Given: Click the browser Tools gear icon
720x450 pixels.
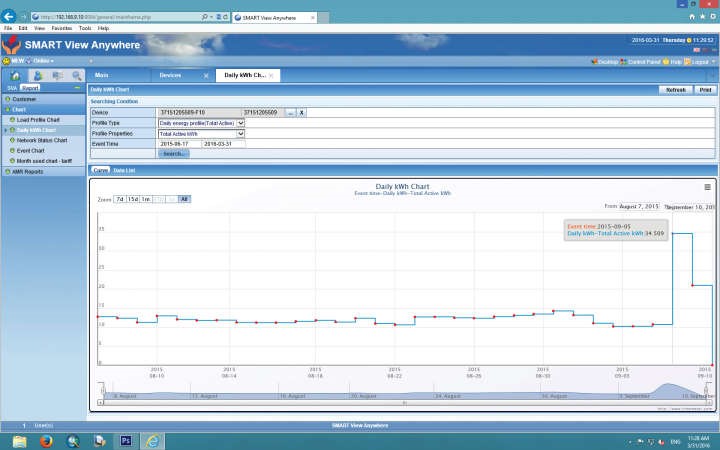Looking at the screenshot, I should pos(713,17).
